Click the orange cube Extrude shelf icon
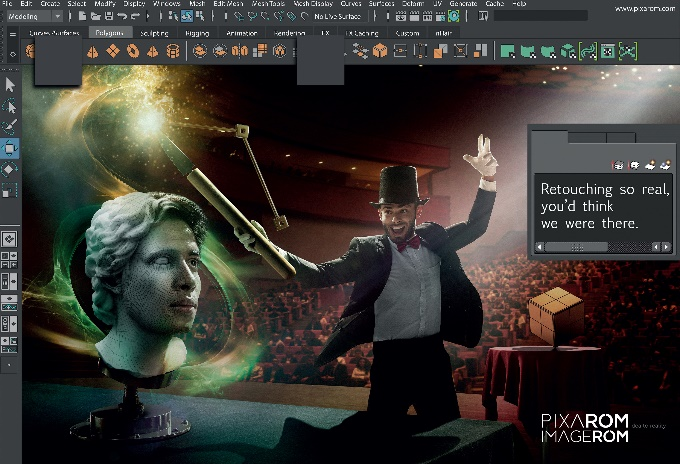Screen dimensions: 680x464 (380, 51)
